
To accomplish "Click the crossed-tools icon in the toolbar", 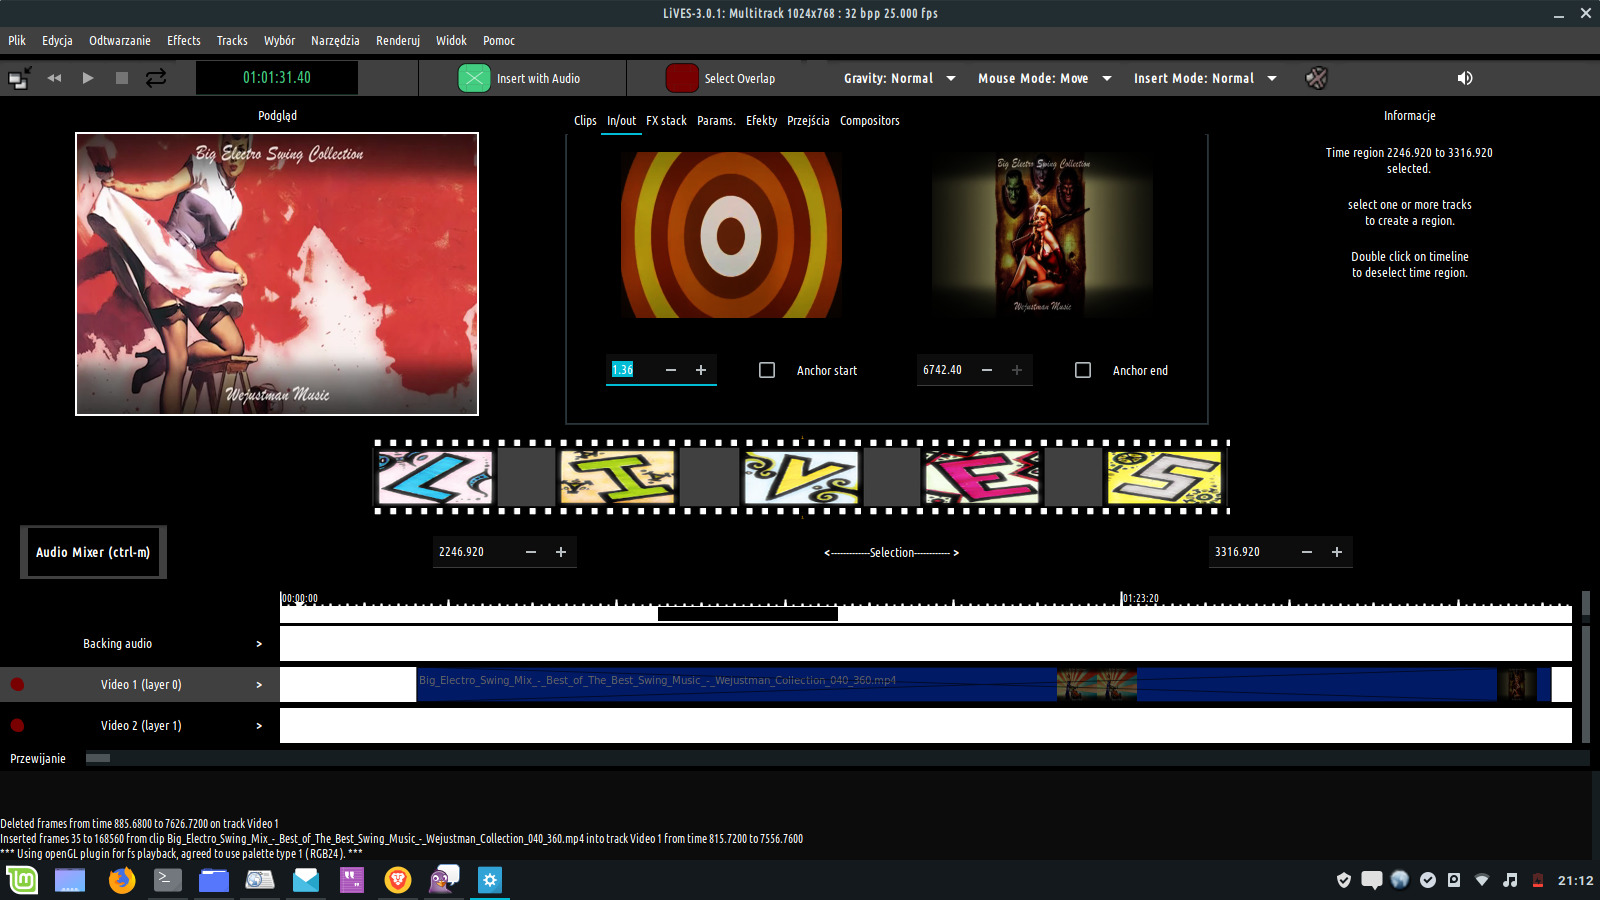I will point(1317,78).
